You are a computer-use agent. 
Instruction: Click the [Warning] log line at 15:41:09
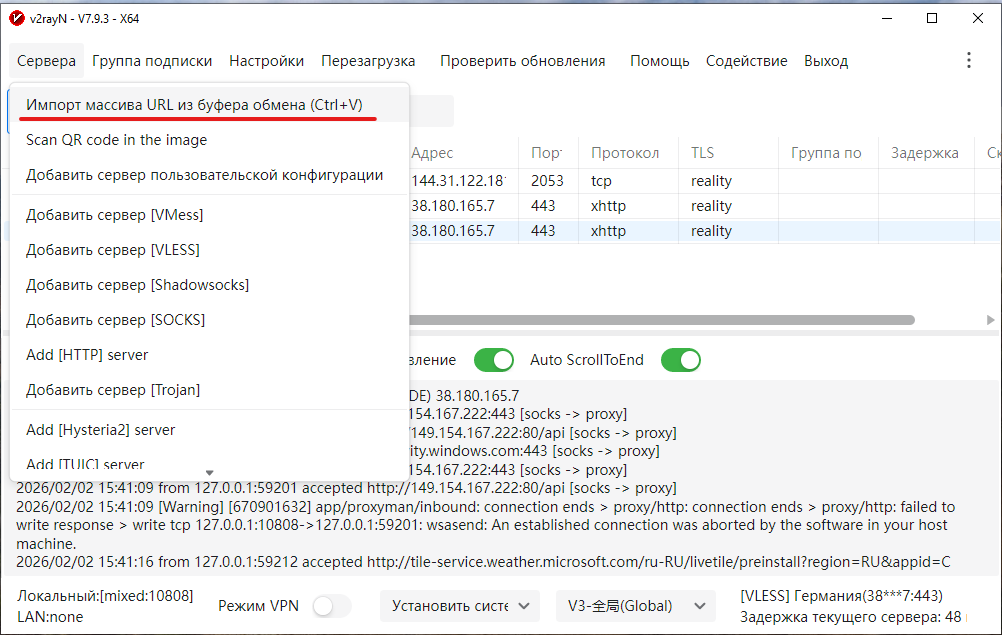click(x=486, y=525)
